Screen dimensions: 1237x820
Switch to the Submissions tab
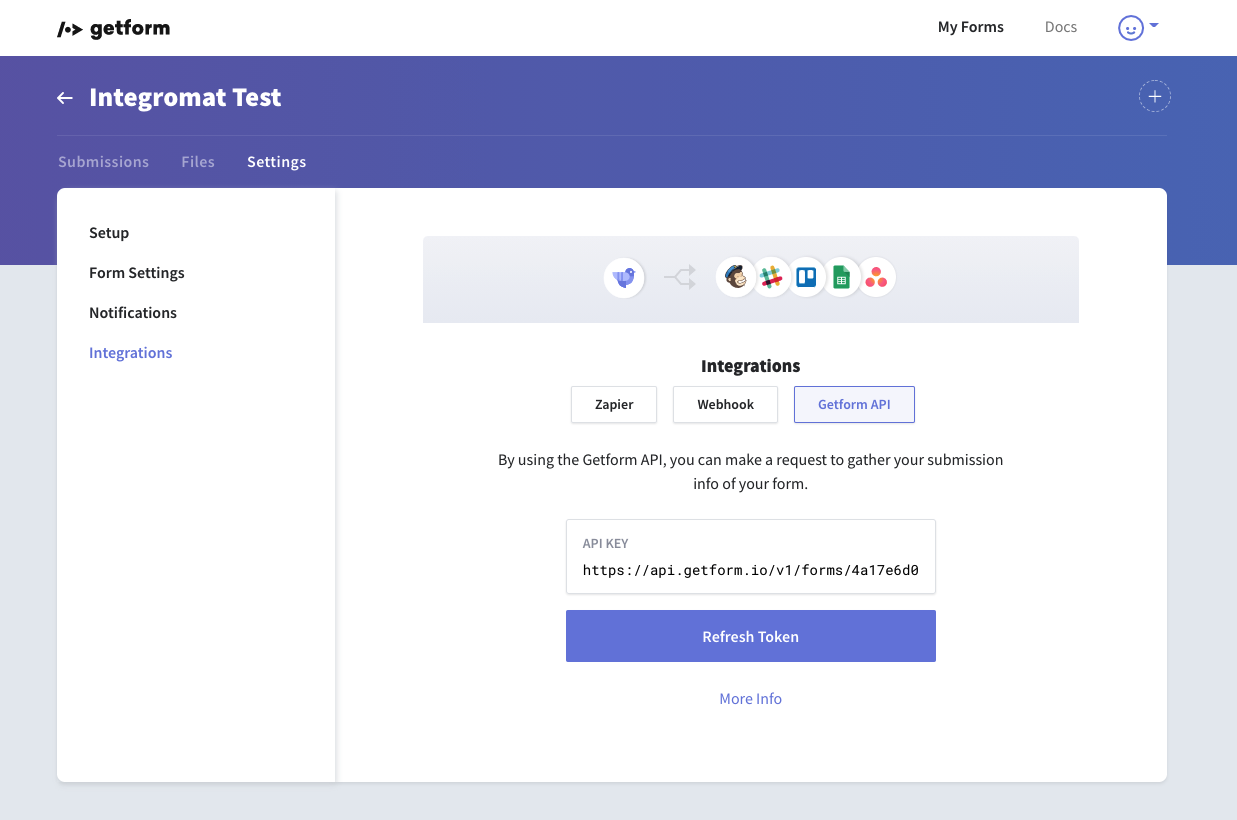104,162
